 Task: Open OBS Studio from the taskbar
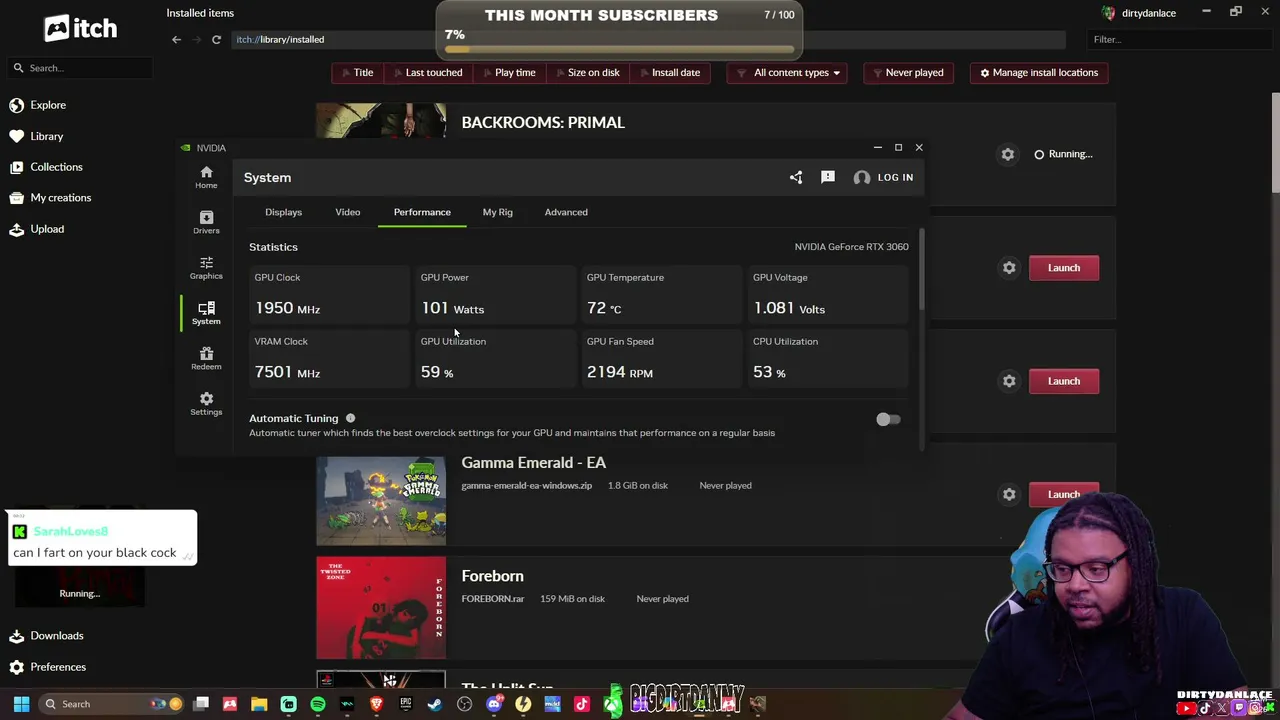[464, 704]
